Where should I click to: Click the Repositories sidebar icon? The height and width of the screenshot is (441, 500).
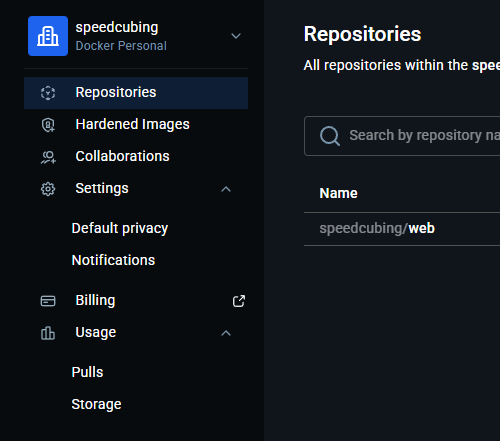coord(48,93)
